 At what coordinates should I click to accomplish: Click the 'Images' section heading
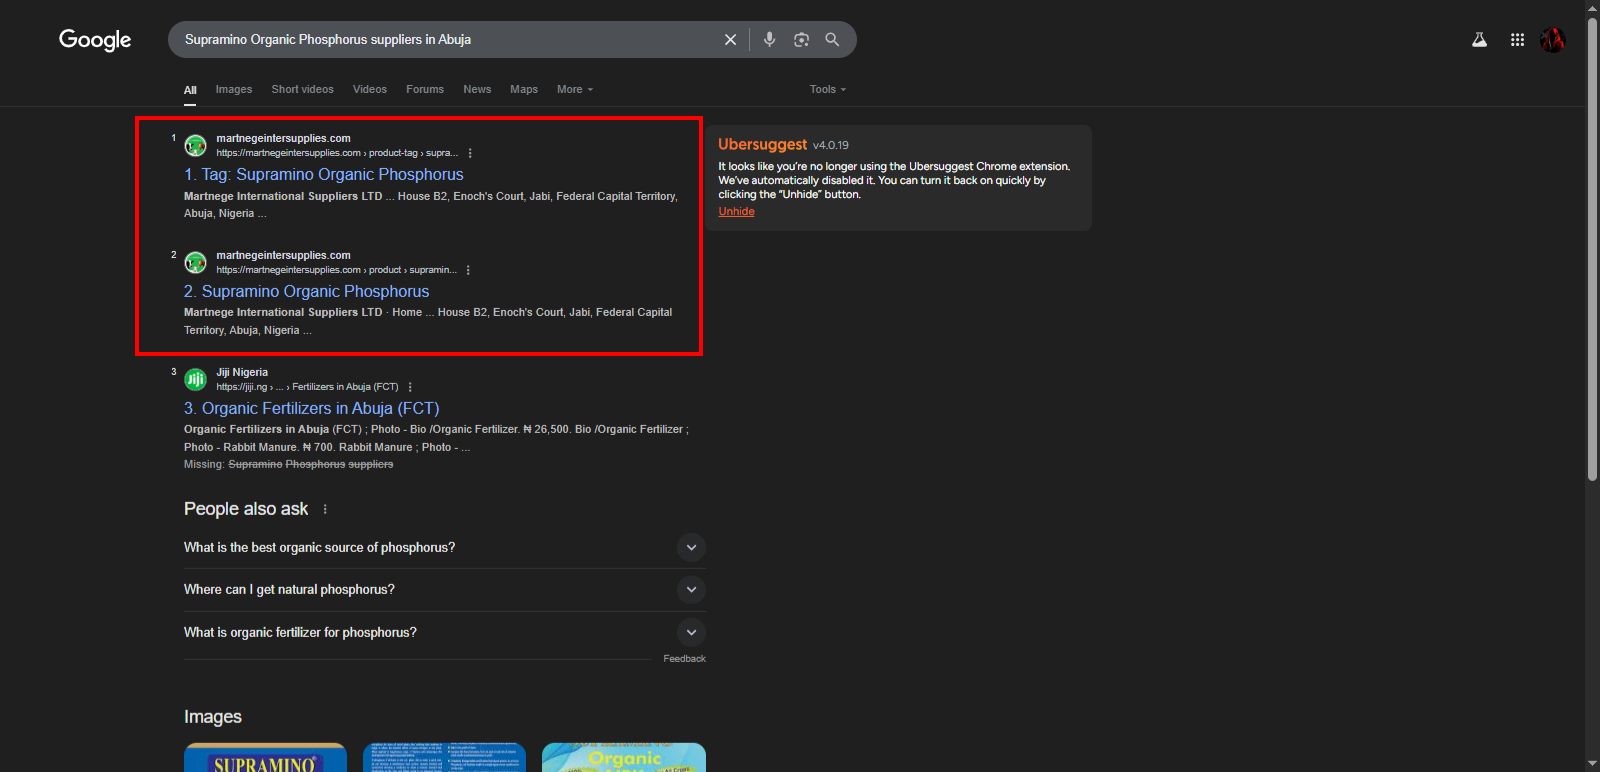coord(213,717)
